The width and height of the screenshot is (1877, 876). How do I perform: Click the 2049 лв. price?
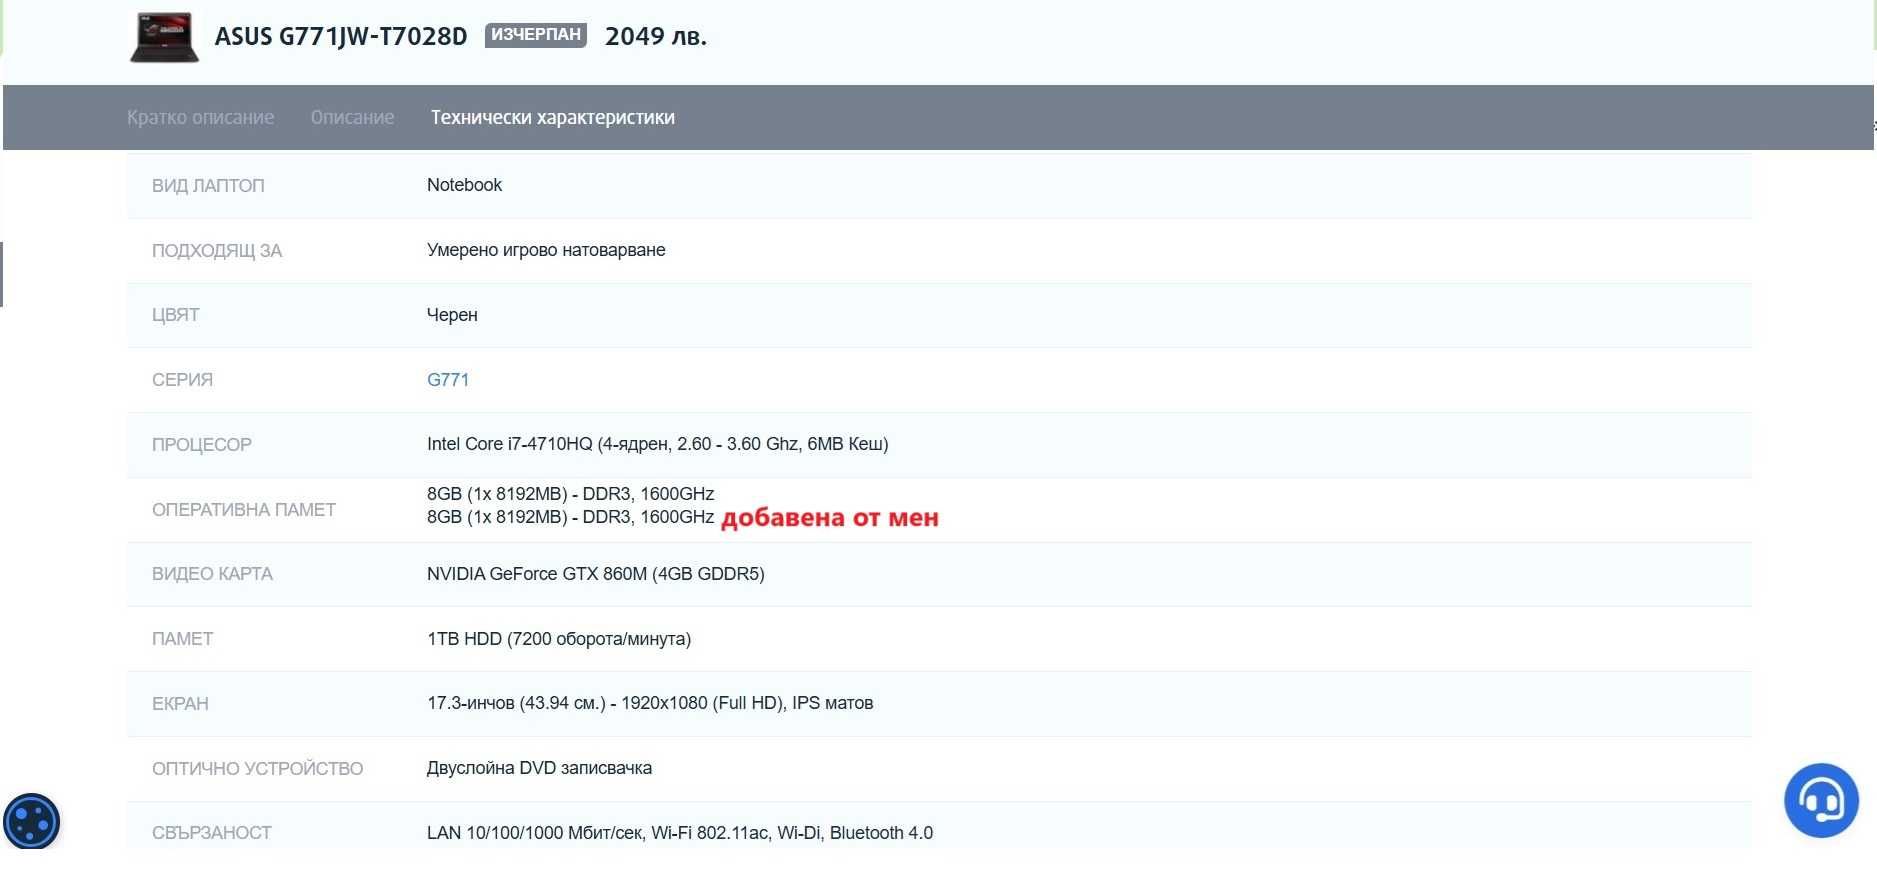656,36
